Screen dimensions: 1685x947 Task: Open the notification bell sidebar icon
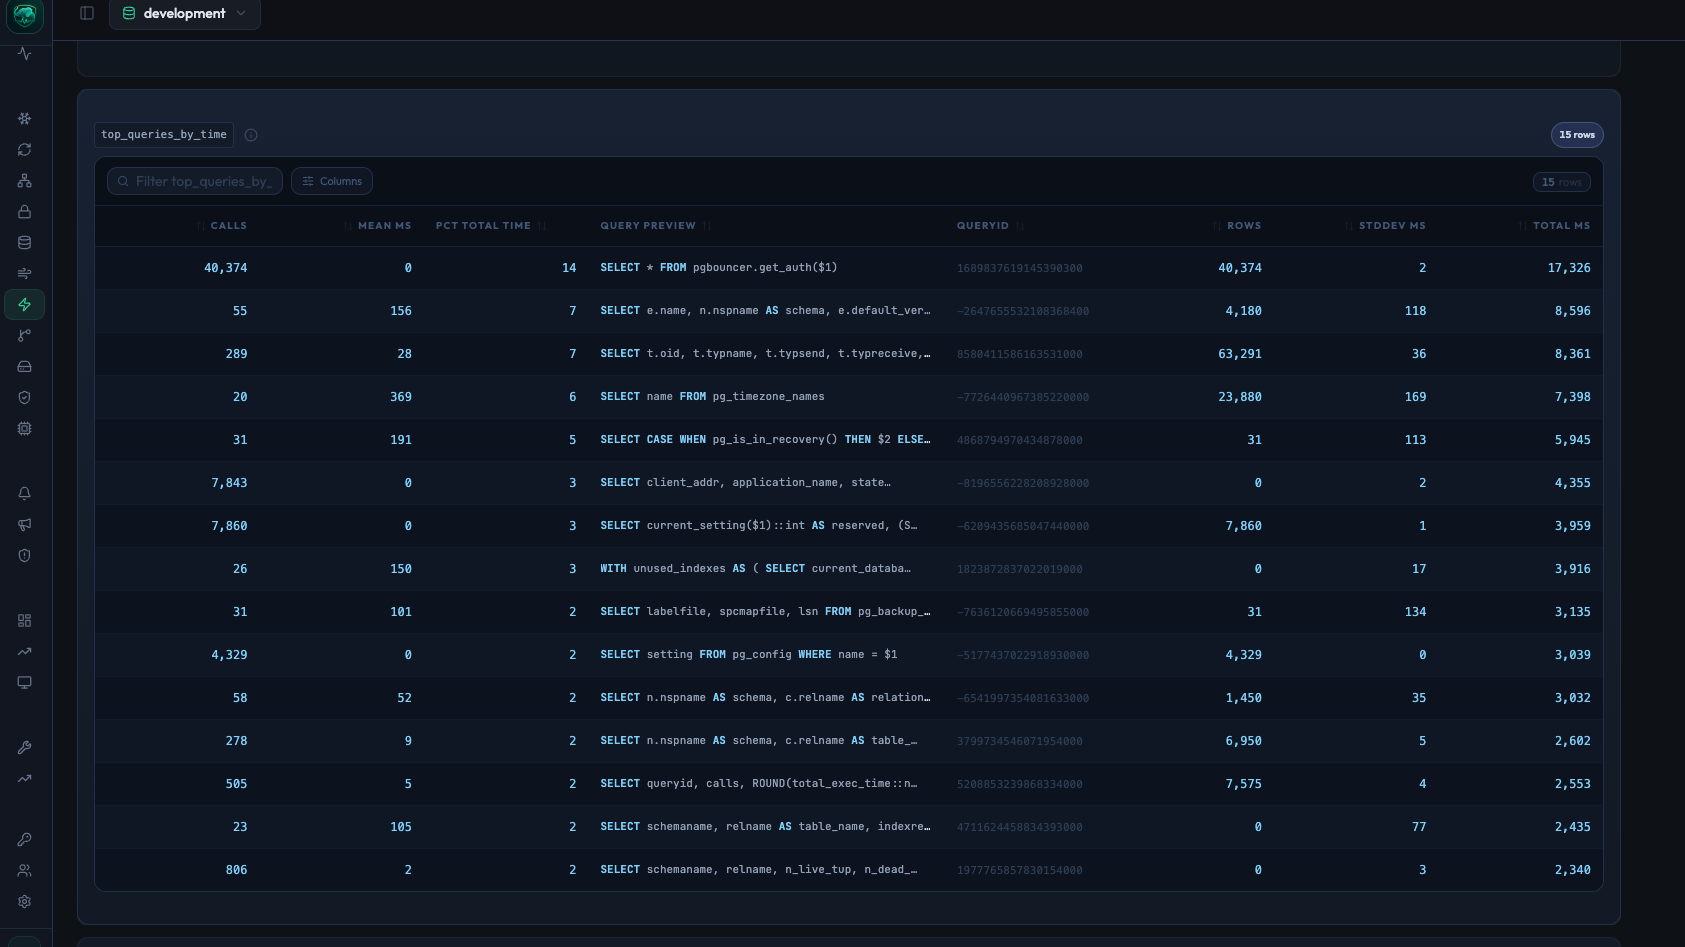[25, 494]
